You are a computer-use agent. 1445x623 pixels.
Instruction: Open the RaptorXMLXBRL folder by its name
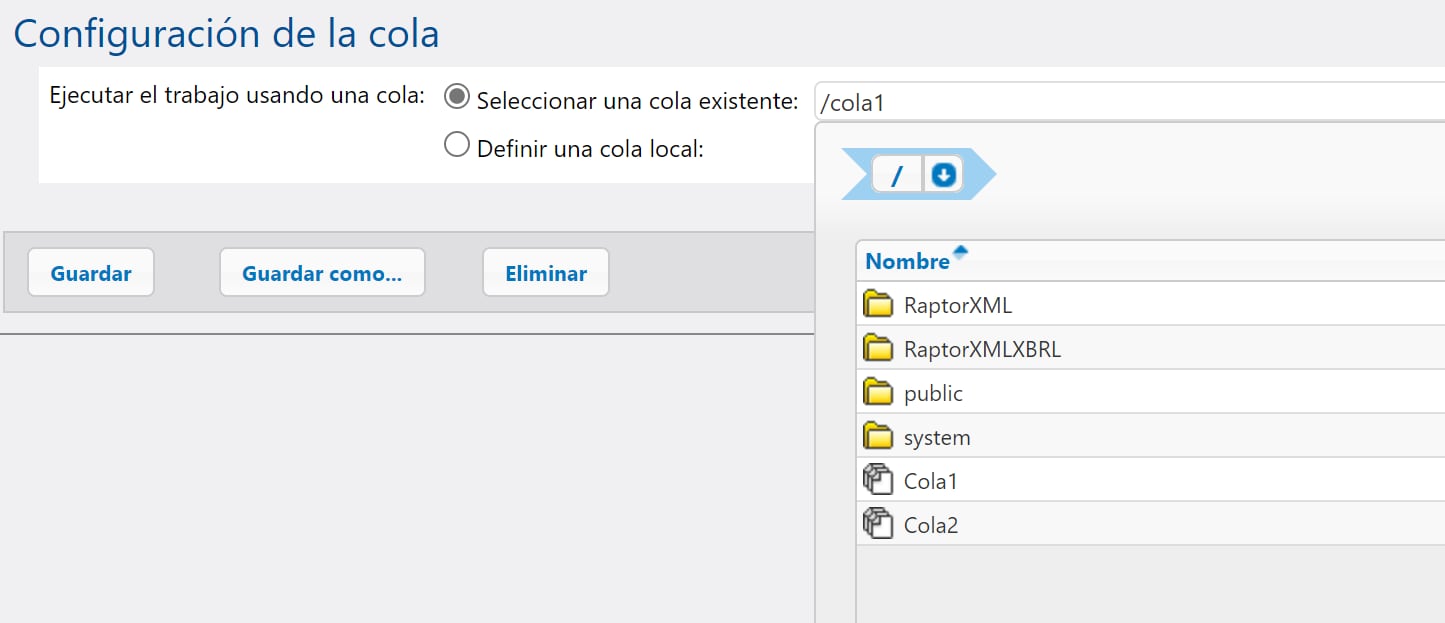[981, 349]
